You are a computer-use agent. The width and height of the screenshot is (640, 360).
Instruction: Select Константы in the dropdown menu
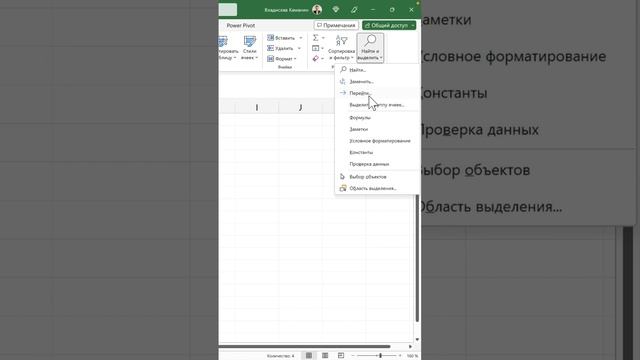378,152
